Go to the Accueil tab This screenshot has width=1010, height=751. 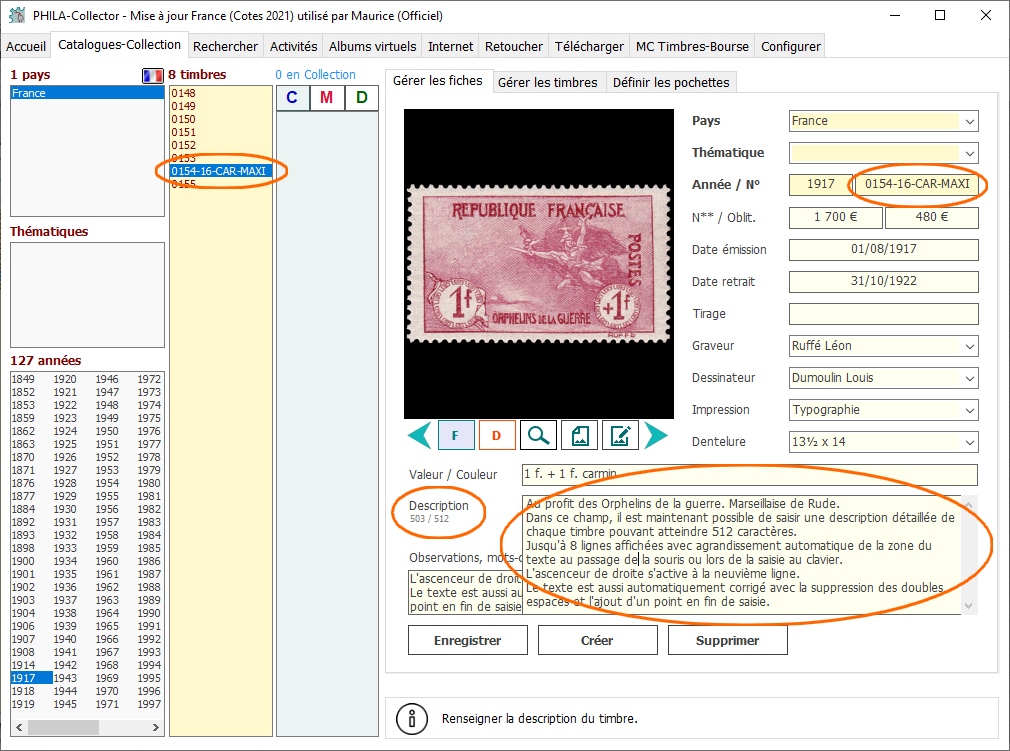(x=26, y=46)
